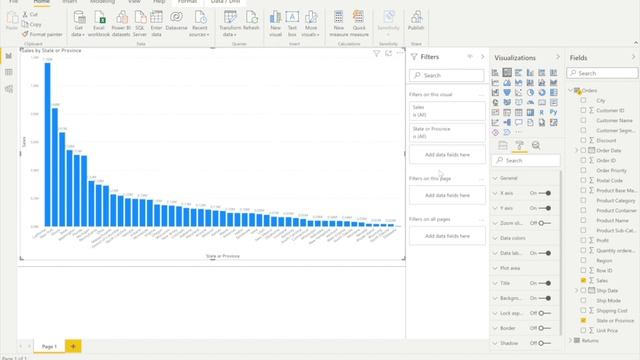Expand the Returns table

click(x=571, y=340)
